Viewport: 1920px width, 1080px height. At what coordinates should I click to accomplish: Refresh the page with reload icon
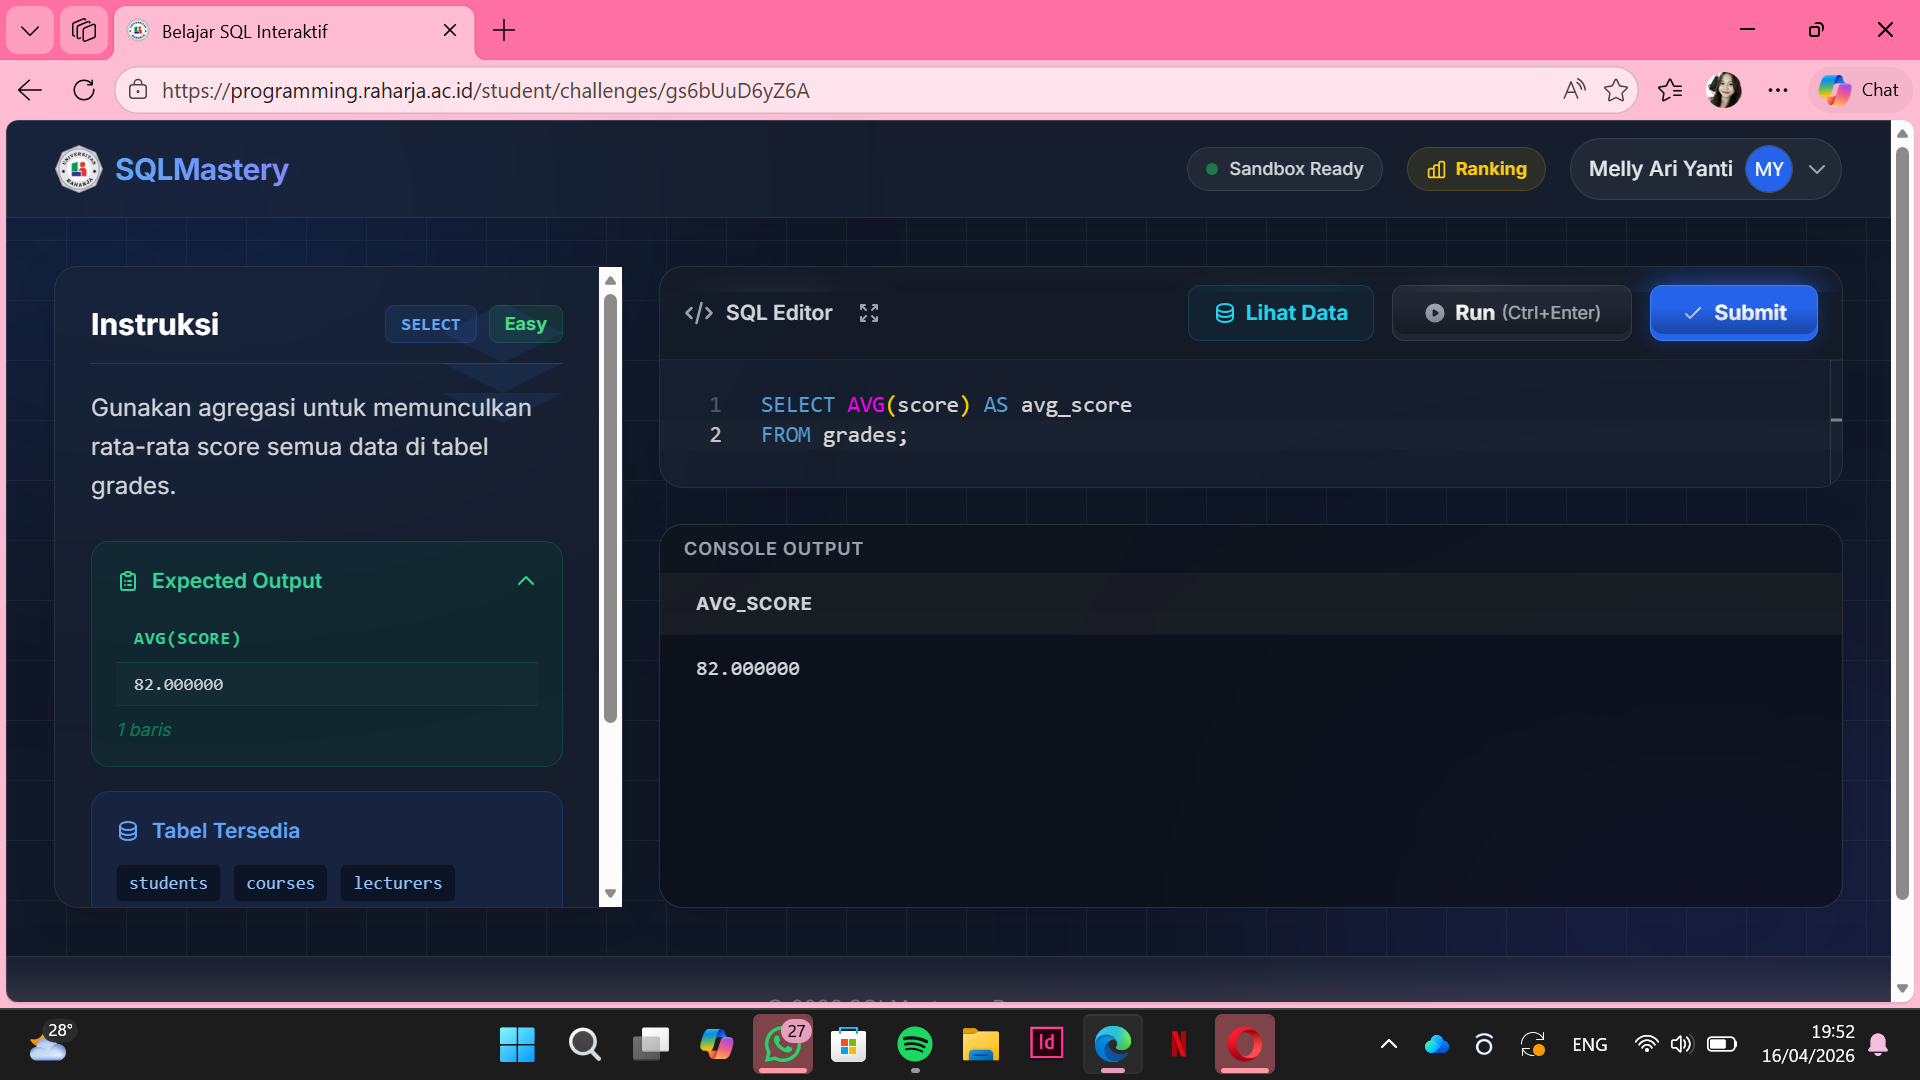(x=84, y=90)
